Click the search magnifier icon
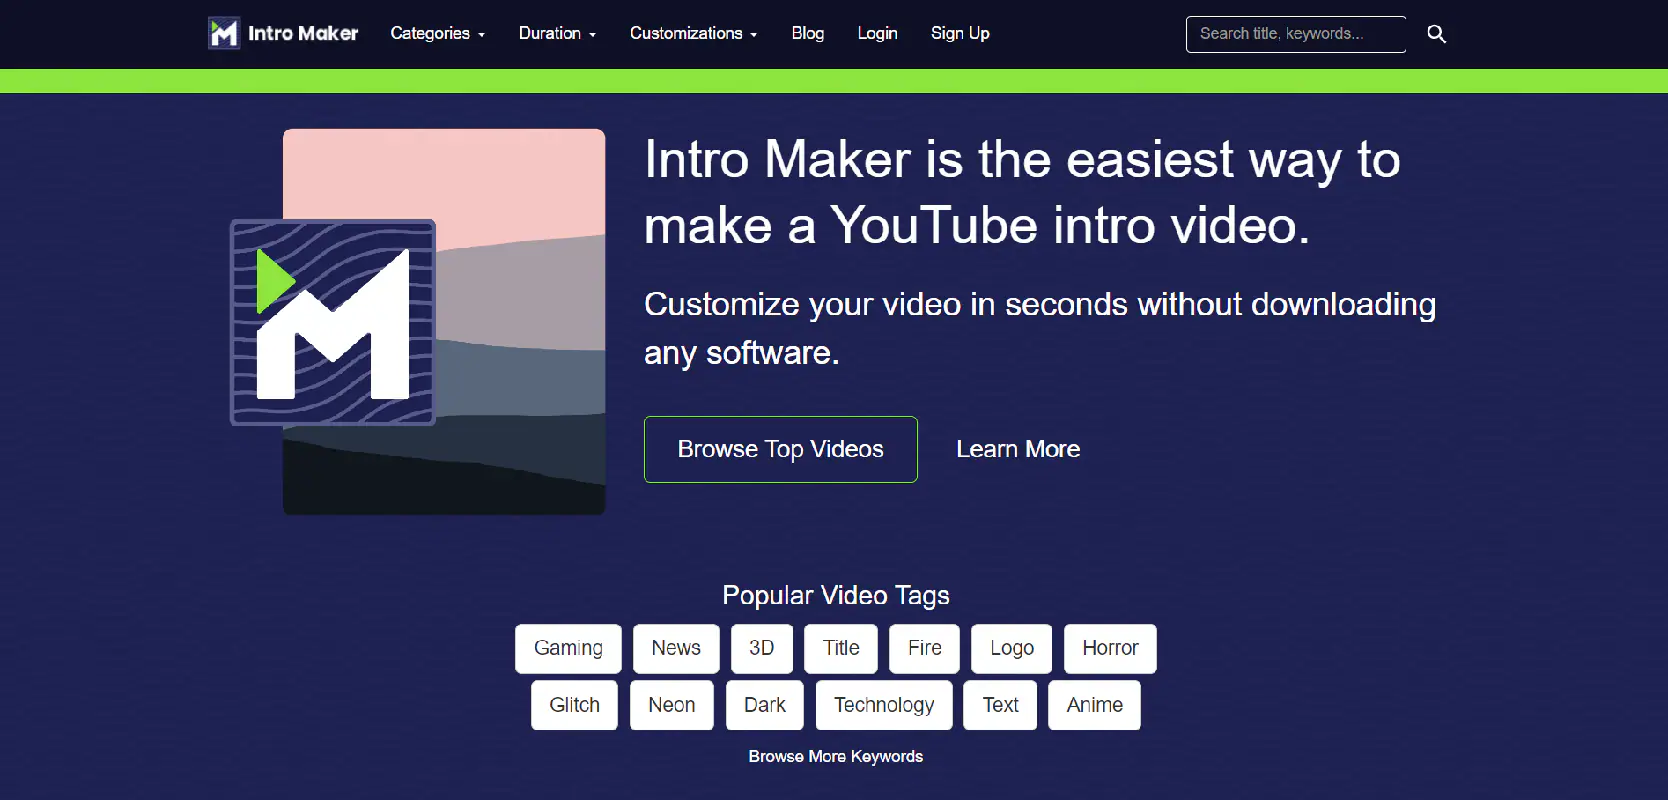Image resolution: width=1668 pixels, height=800 pixels. coord(1436,34)
